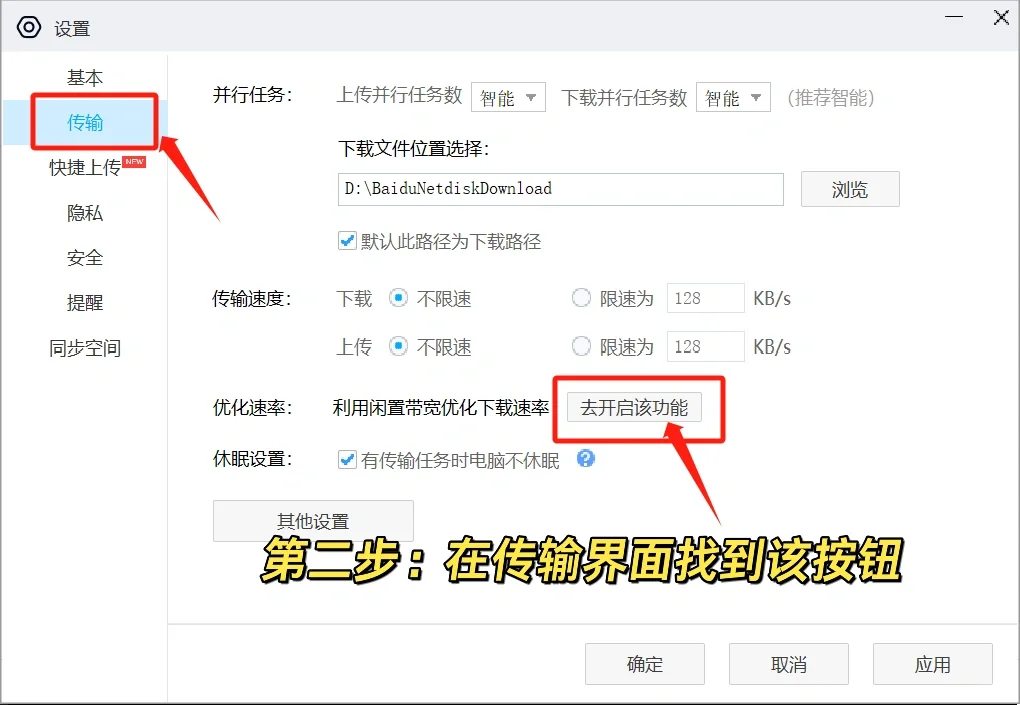Click 应用 to apply settings

coord(932,663)
